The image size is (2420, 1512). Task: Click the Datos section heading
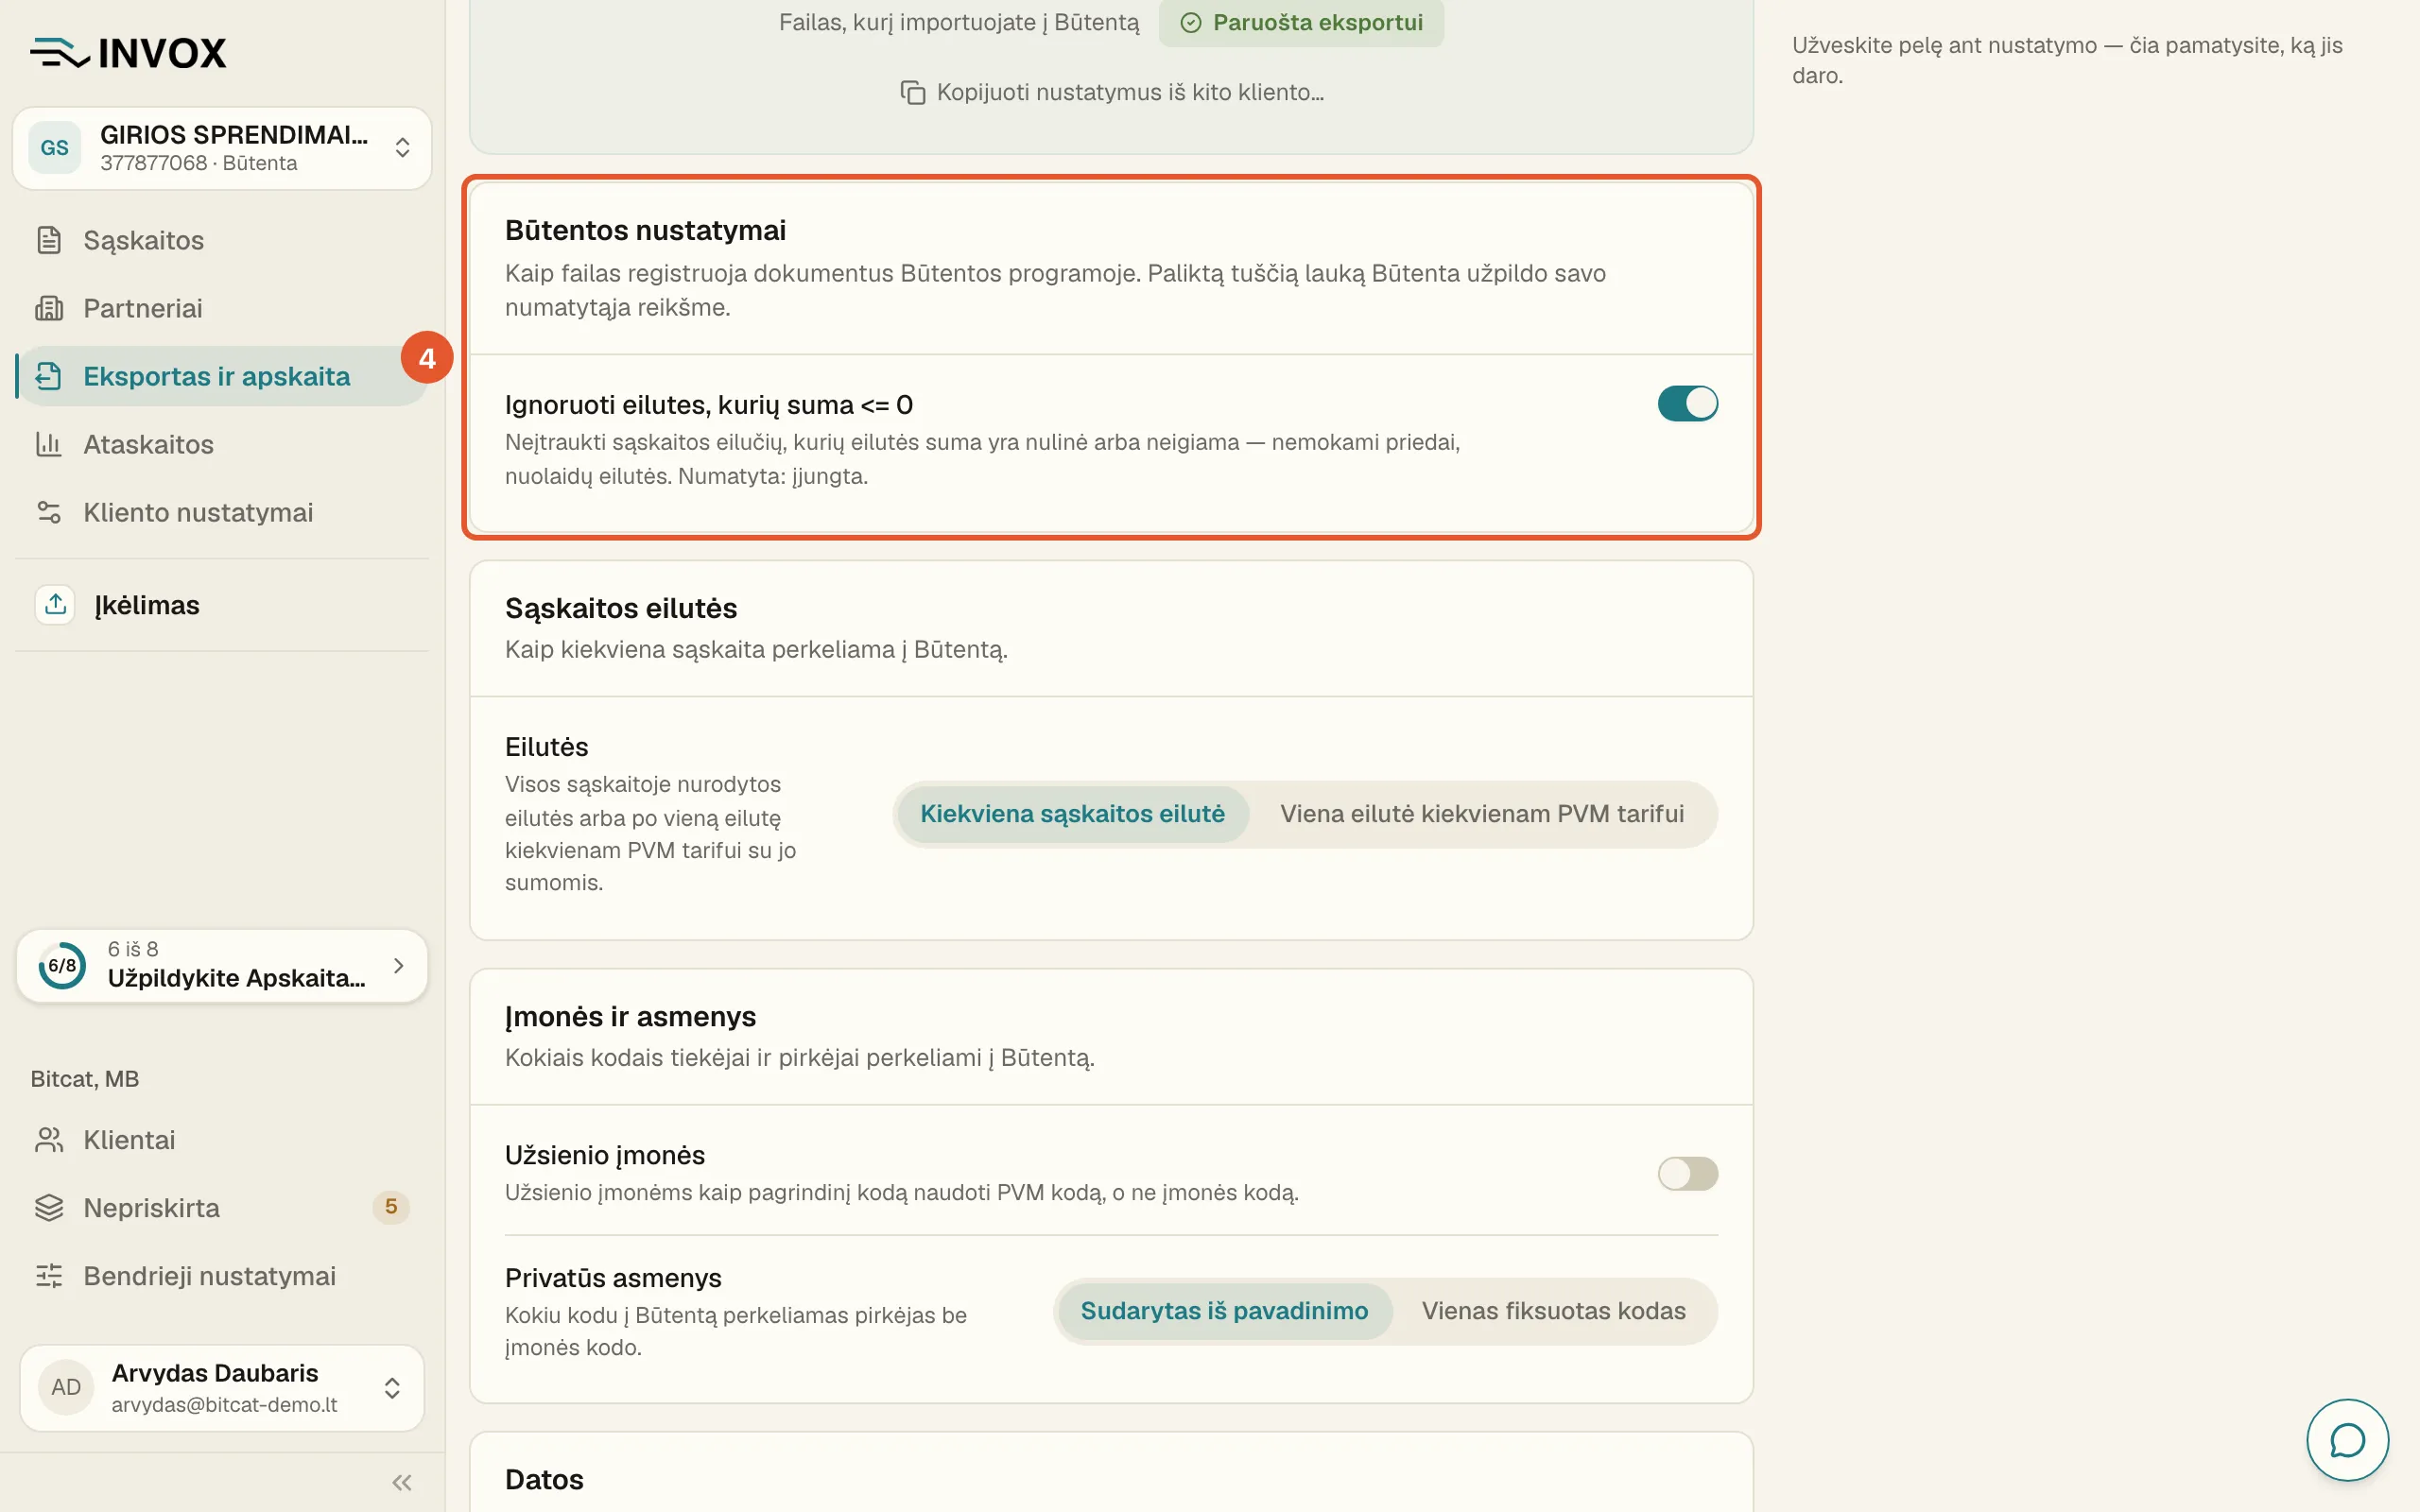pyautogui.click(x=544, y=1479)
